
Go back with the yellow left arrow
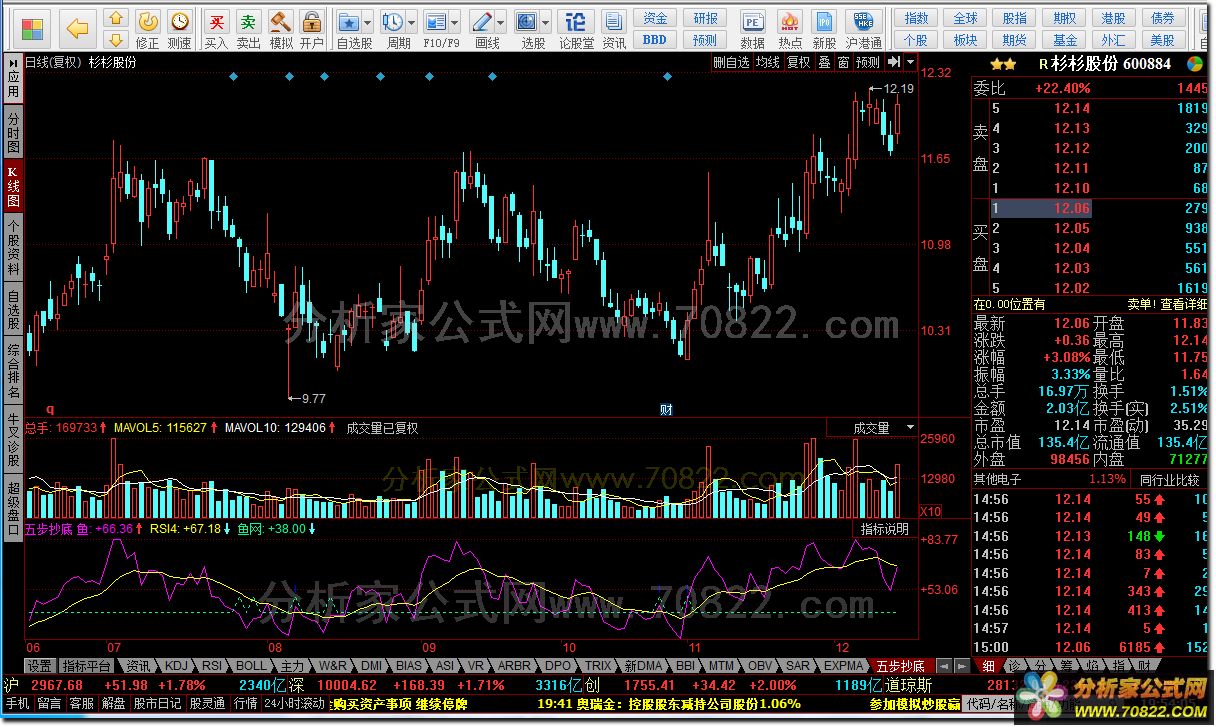tap(77, 29)
